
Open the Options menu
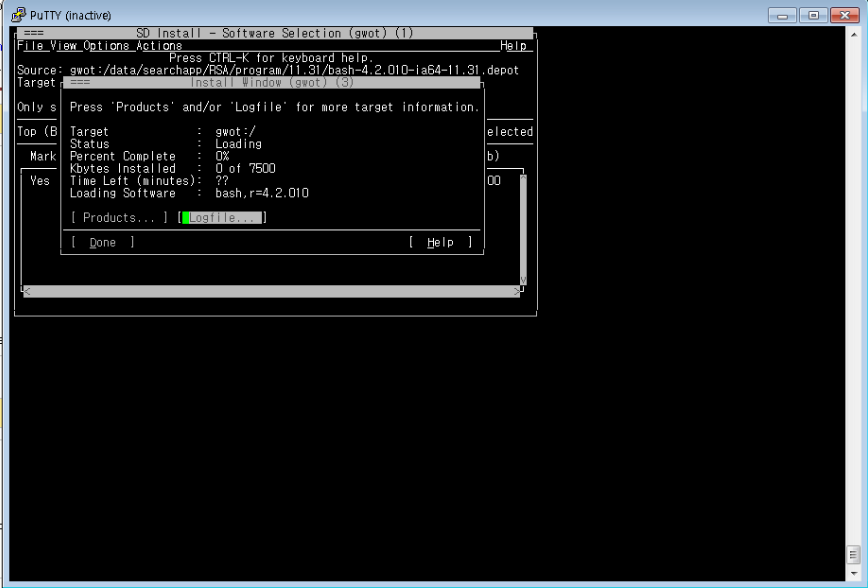tap(106, 46)
